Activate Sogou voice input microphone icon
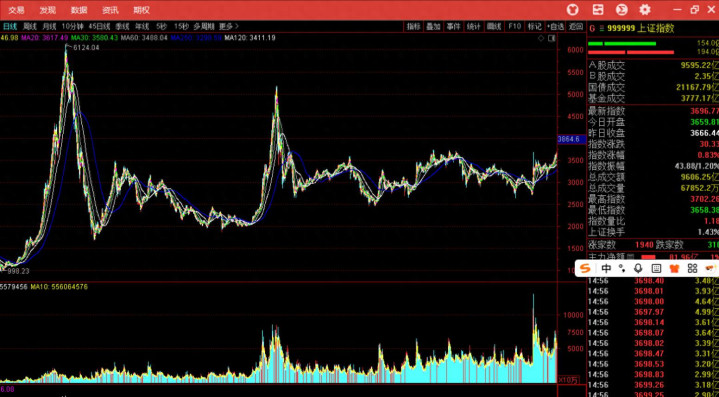Image resolution: width=719 pixels, height=397 pixels. pyautogui.click(x=638, y=268)
